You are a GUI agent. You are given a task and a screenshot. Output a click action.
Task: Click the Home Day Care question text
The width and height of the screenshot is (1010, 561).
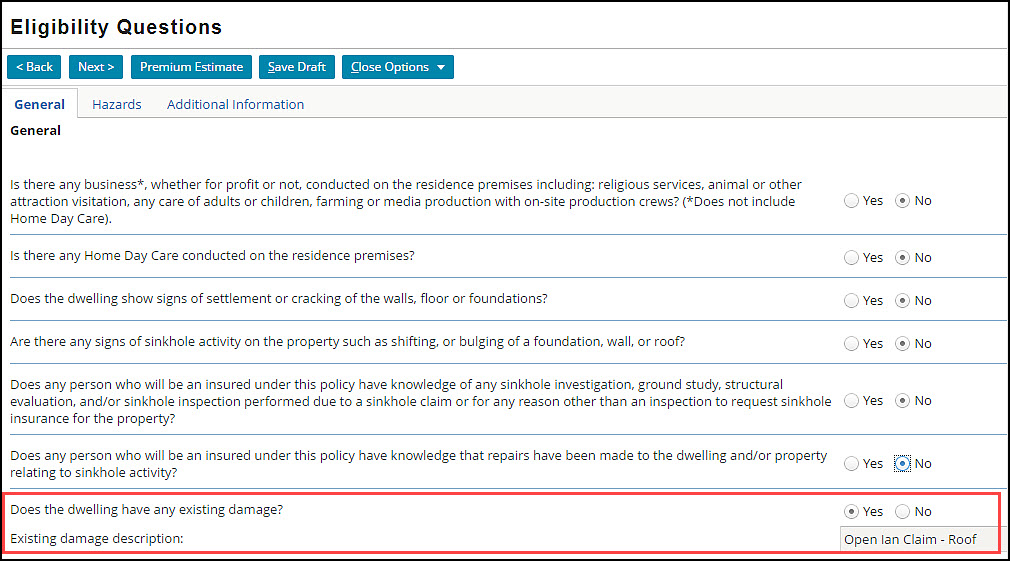pos(213,256)
